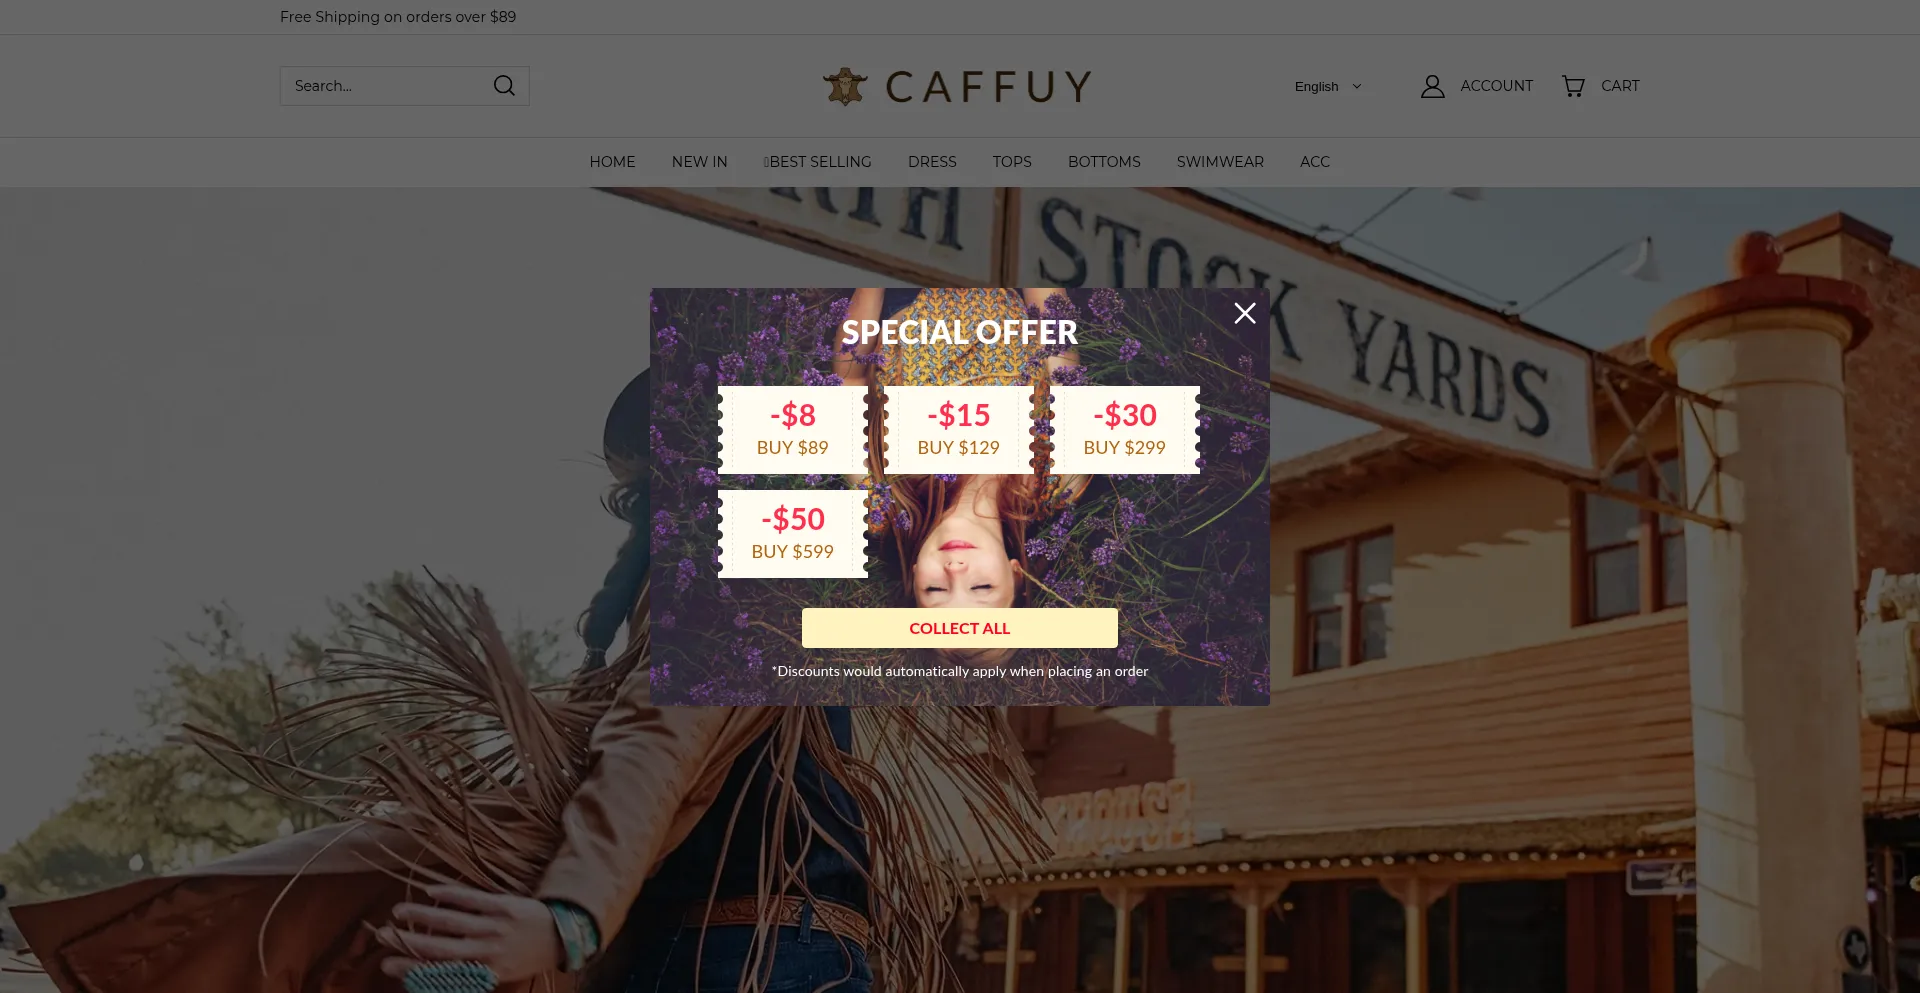The width and height of the screenshot is (1920, 993).
Task: Collect all discount coupons
Action: coord(959,628)
